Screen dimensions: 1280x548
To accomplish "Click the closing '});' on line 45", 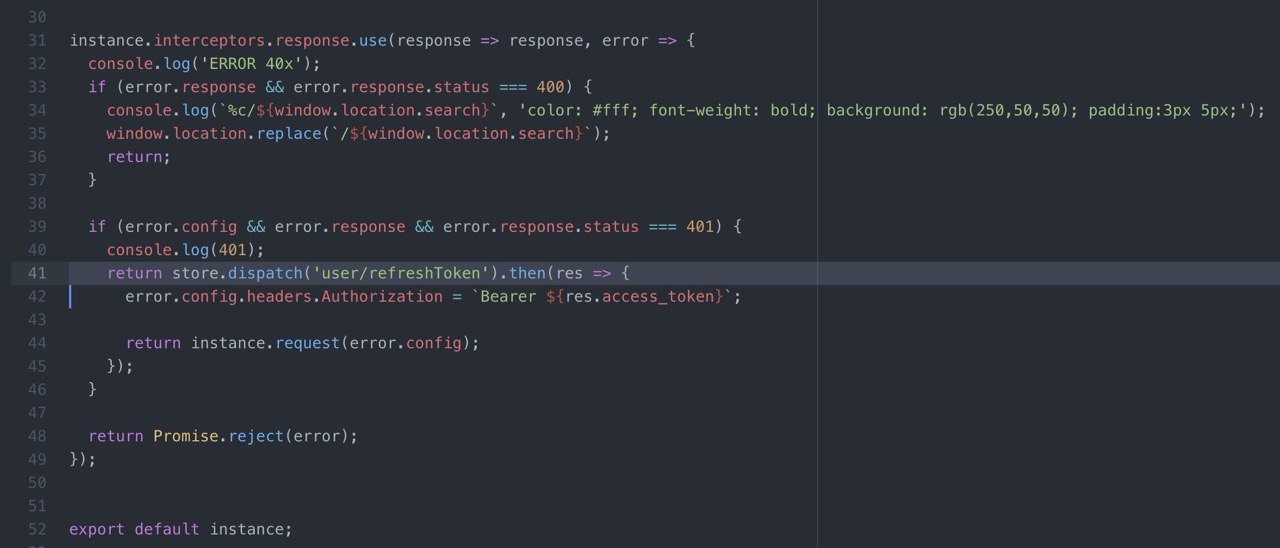I will [x=120, y=366].
